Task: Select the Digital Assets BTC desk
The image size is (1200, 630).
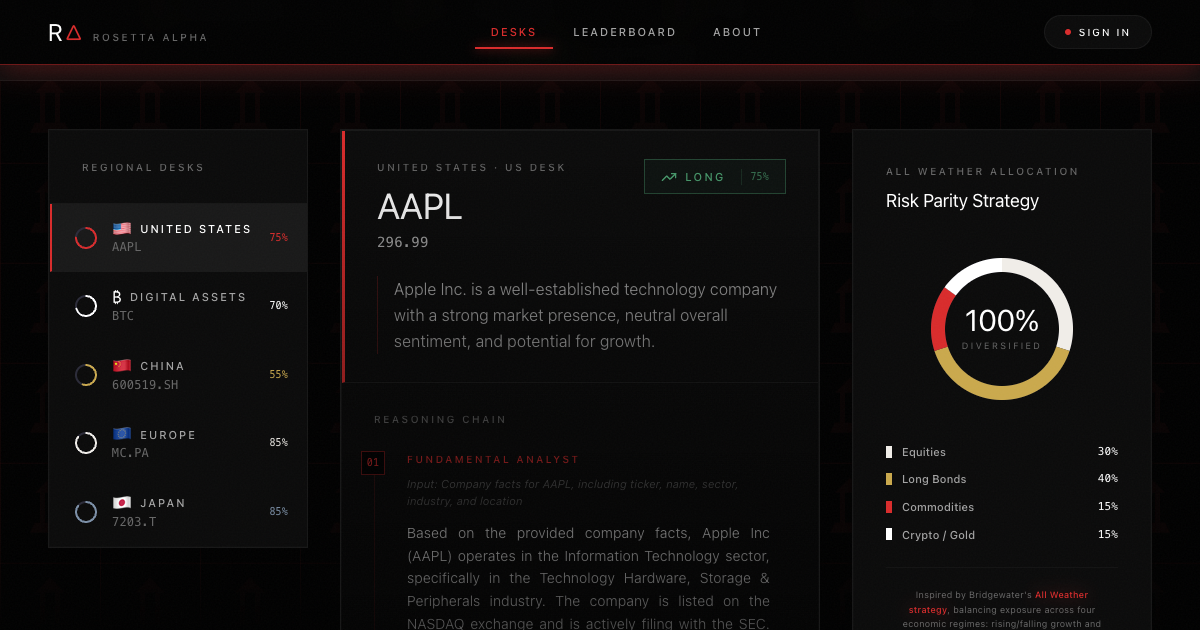Action: pyautogui.click(x=178, y=306)
